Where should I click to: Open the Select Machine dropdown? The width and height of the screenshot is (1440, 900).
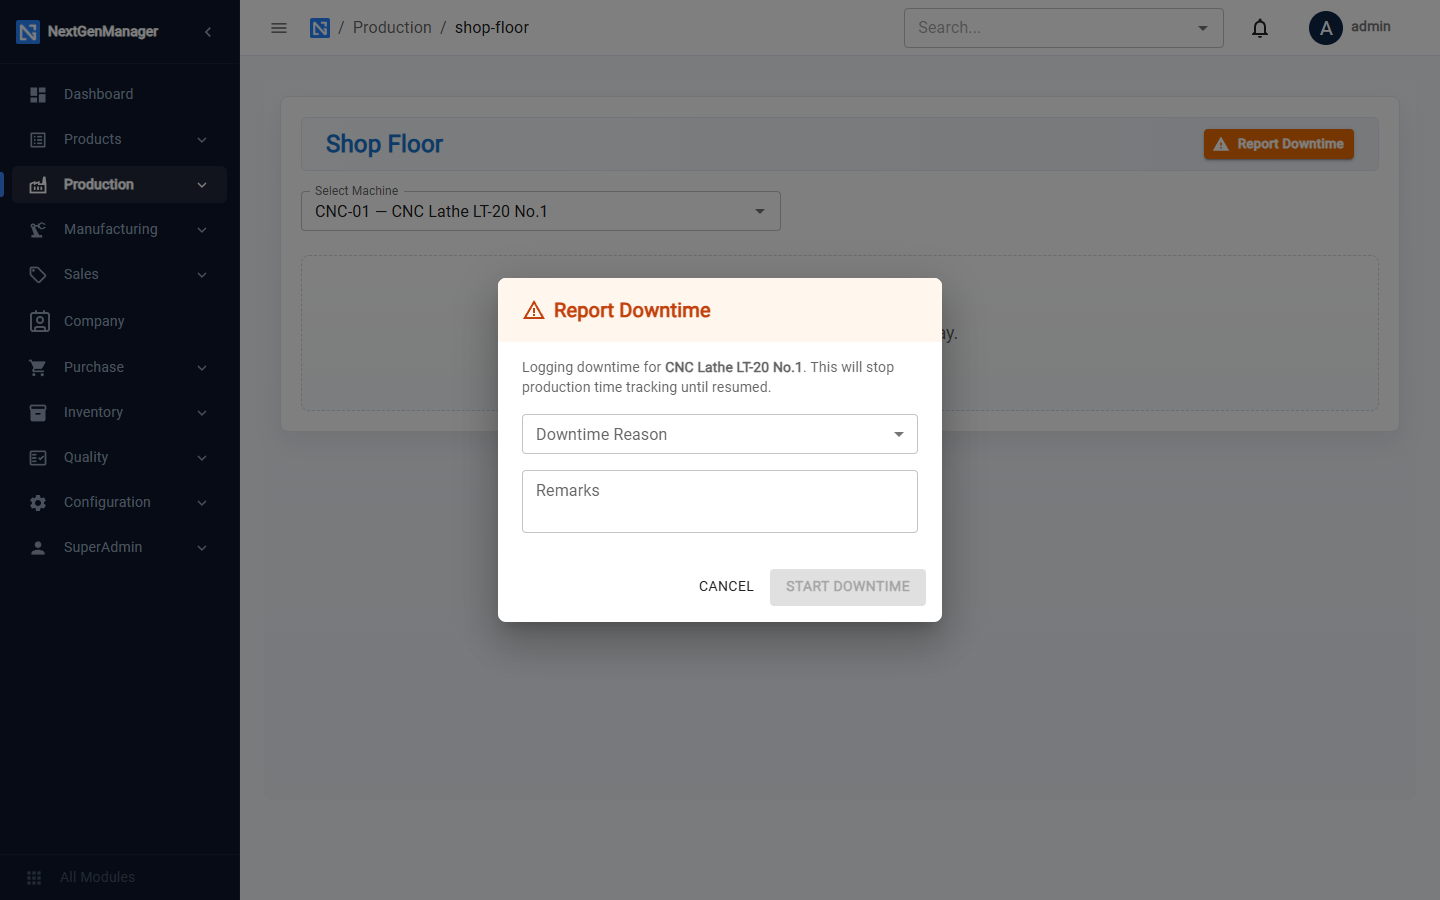coord(541,211)
